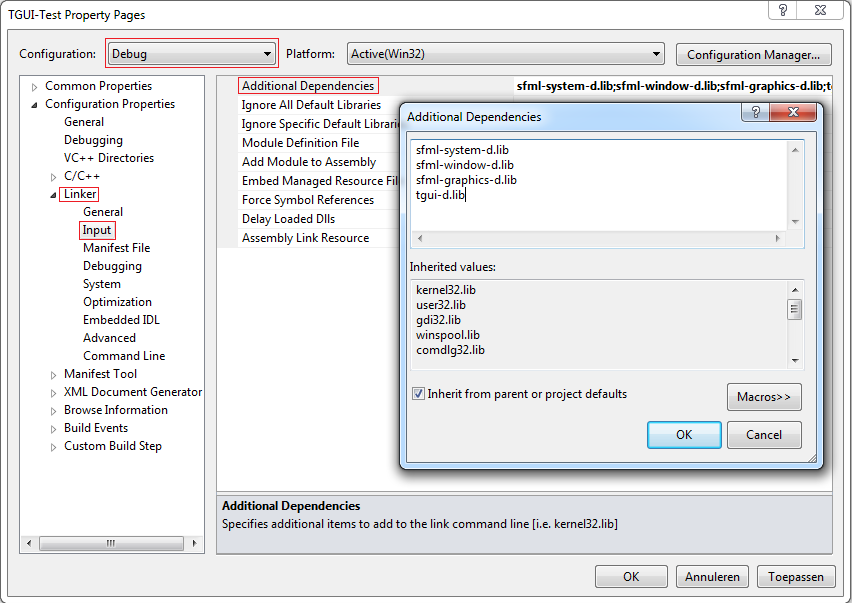Screen dimensions: 852x603
Task: Select the Force Symbol References property
Action: (x=308, y=200)
